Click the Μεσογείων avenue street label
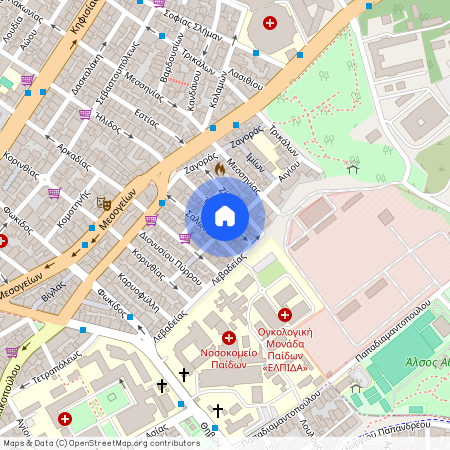The image size is (450, 450). pos(118,209)
